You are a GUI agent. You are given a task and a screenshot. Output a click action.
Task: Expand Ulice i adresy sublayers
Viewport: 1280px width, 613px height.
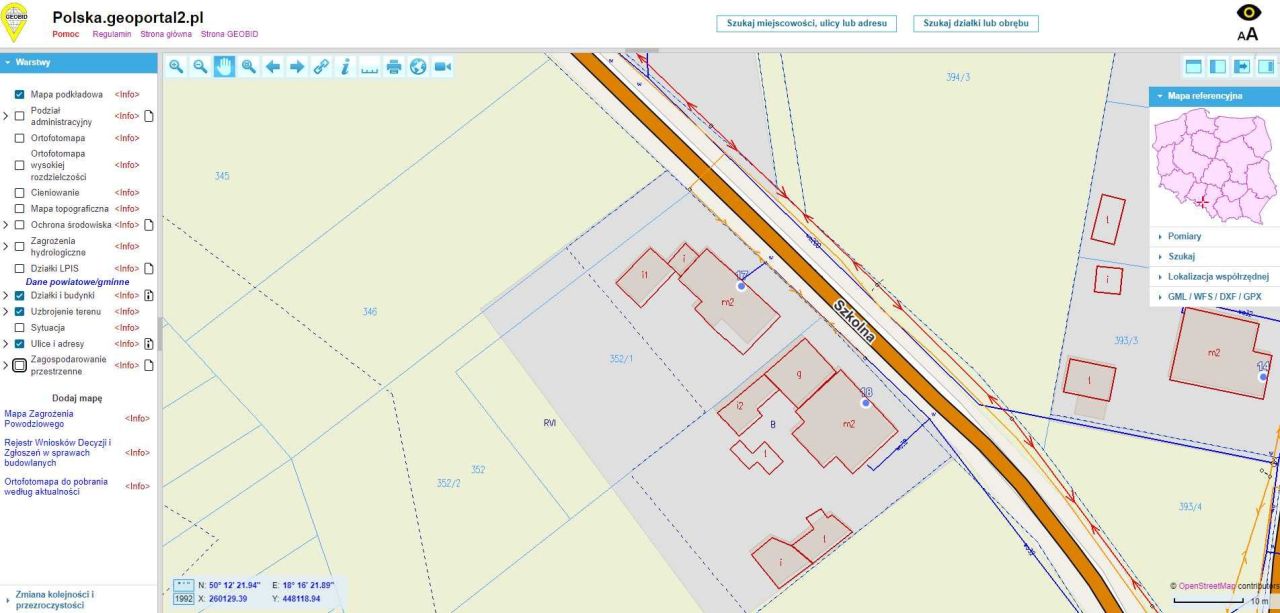pyautogui.click(x=6, y=344)
